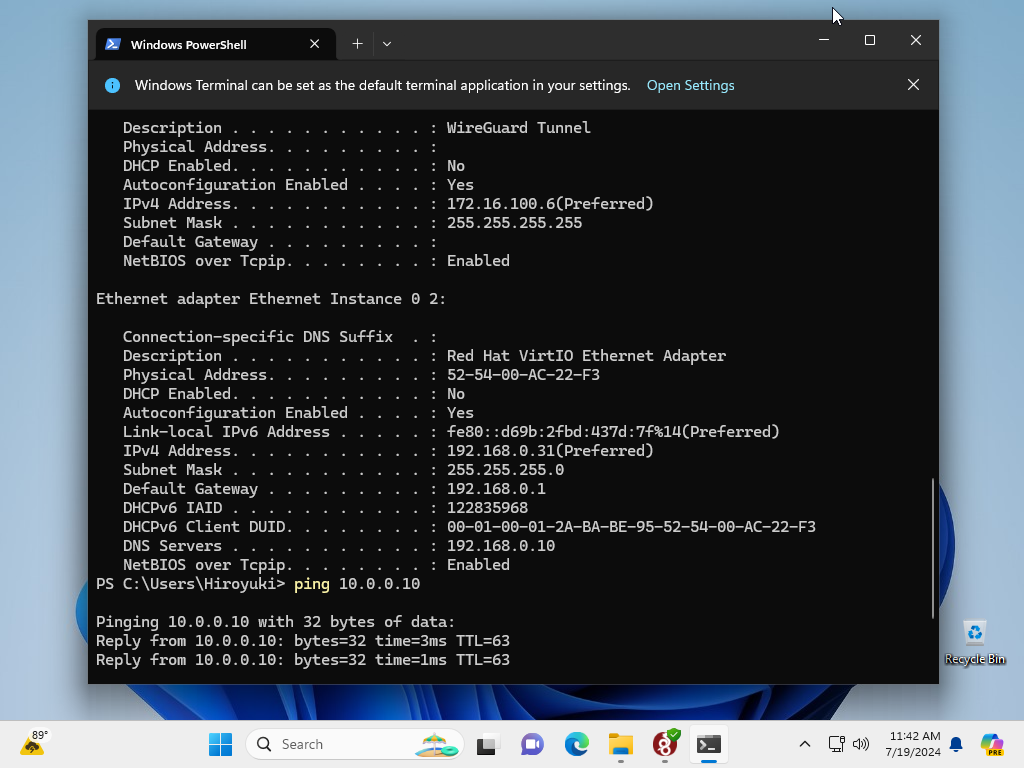Select the Recycle Bin desktop icon
This screenshot has height=768, width=1024.
(974, 643)
